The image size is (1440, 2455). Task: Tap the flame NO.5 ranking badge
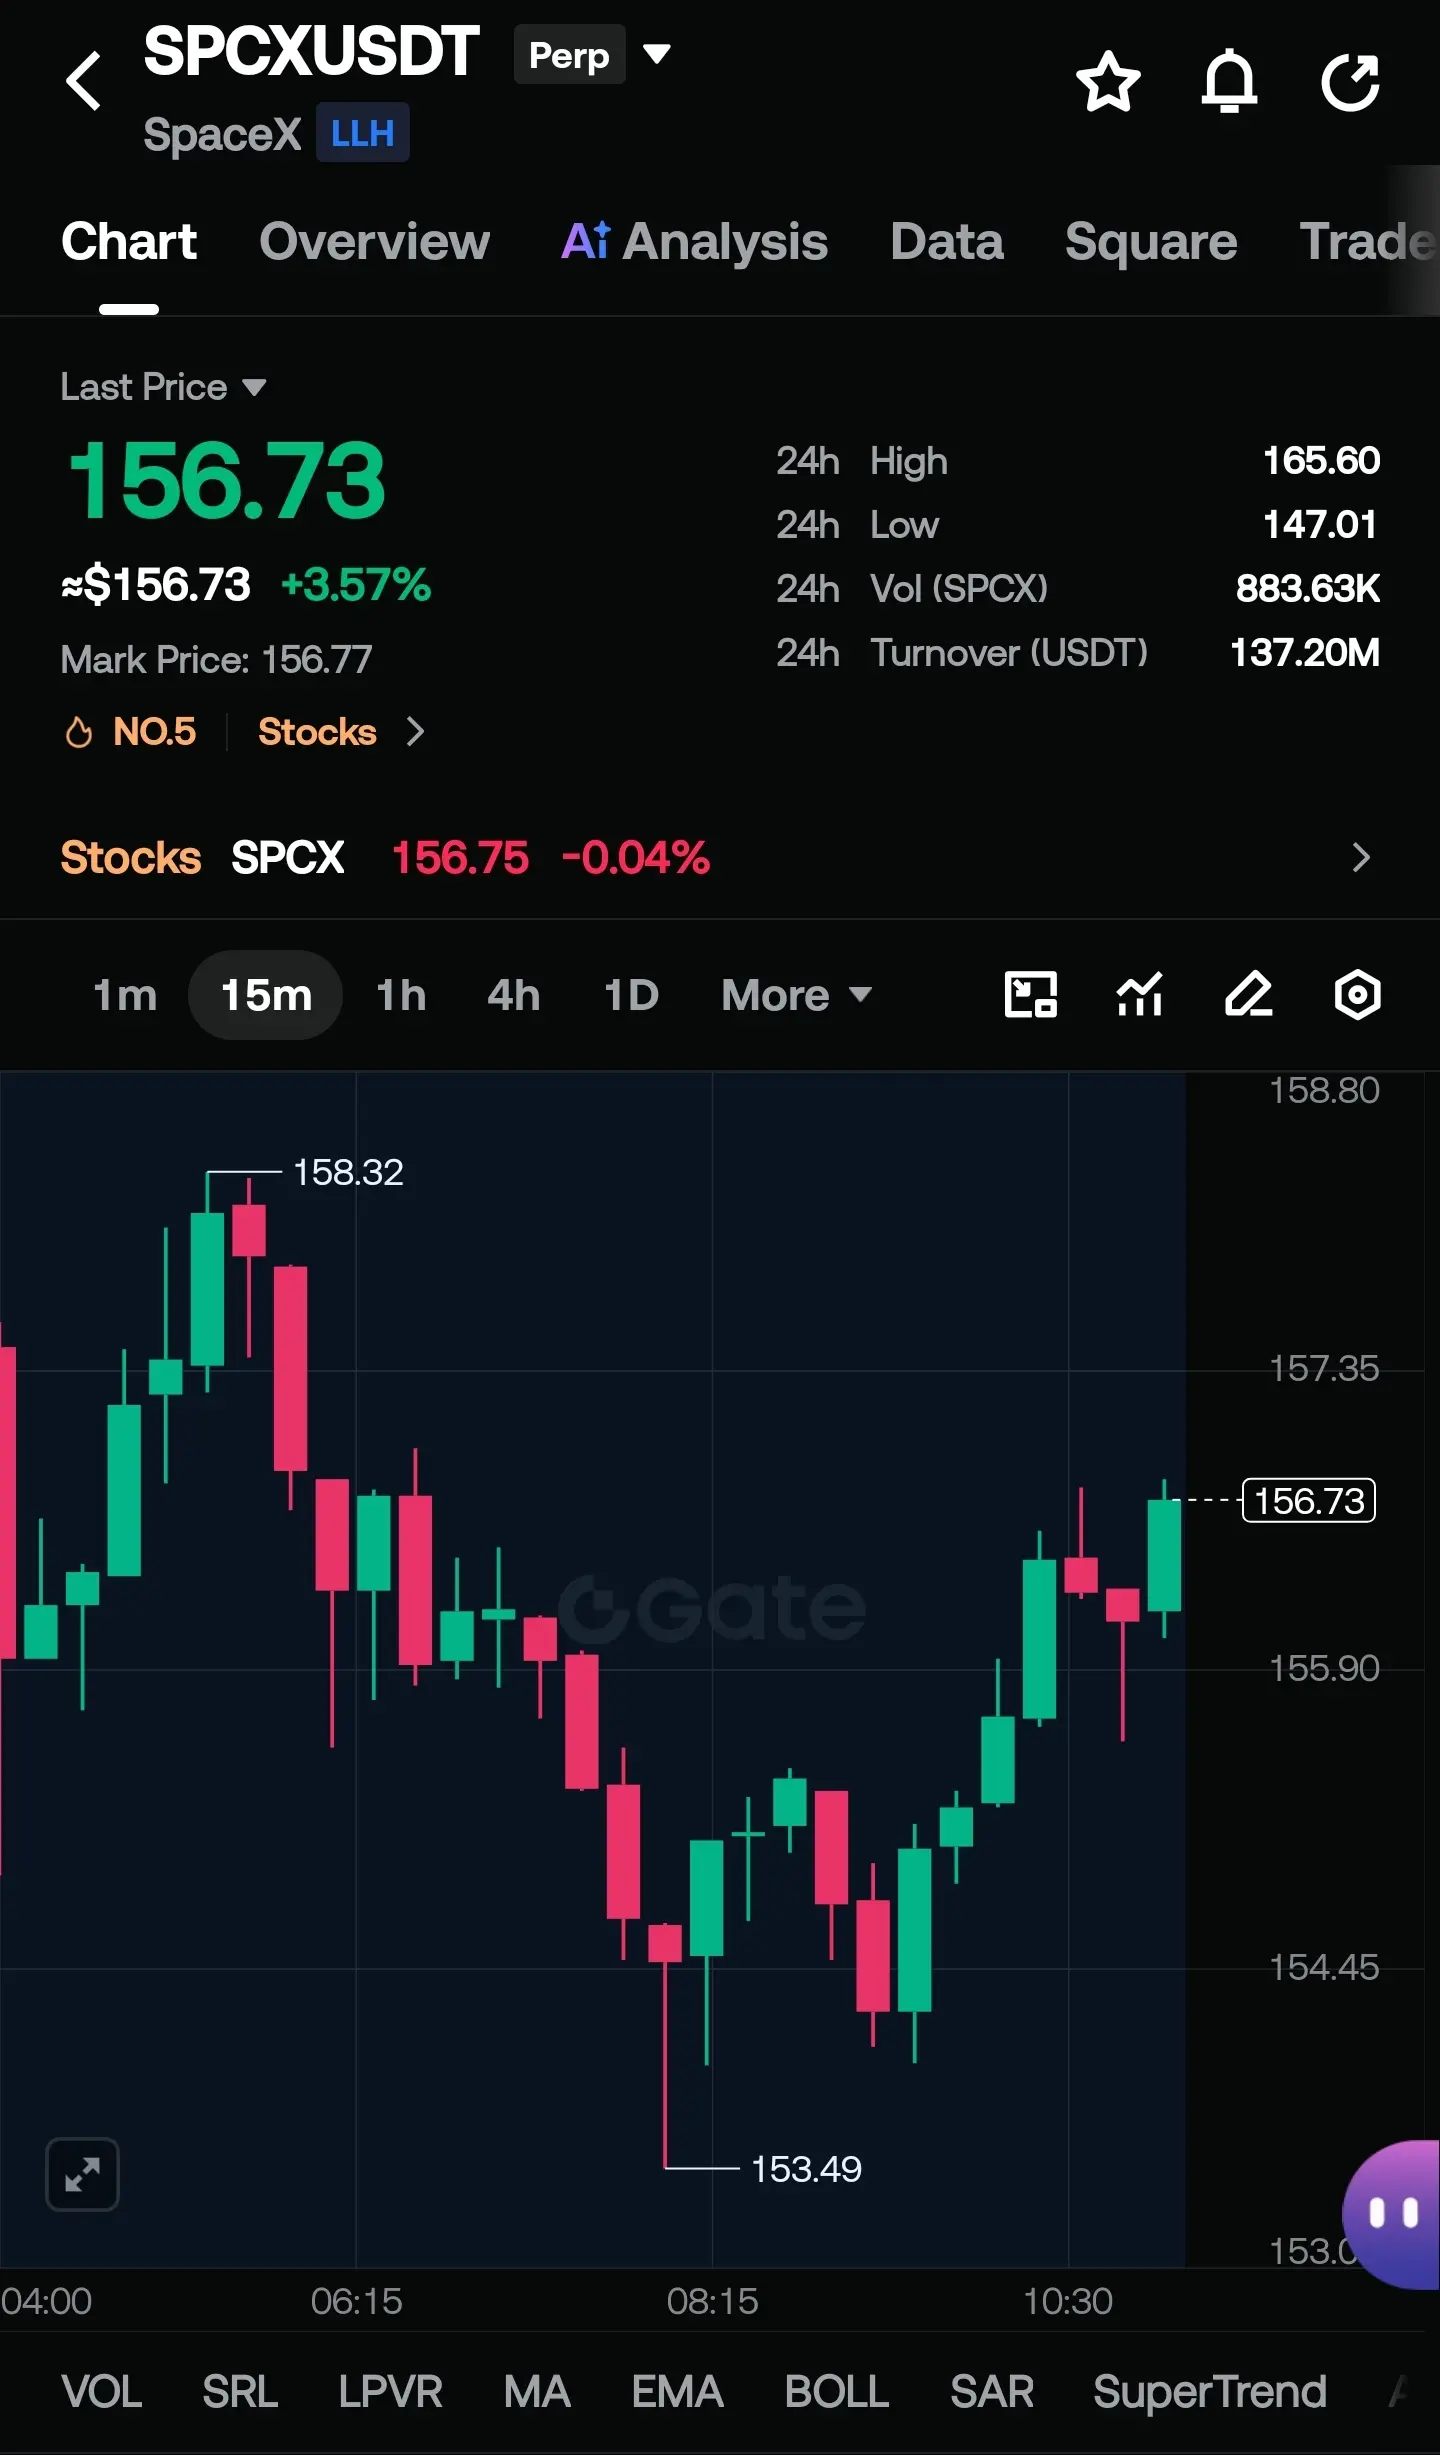pos(130,732)
